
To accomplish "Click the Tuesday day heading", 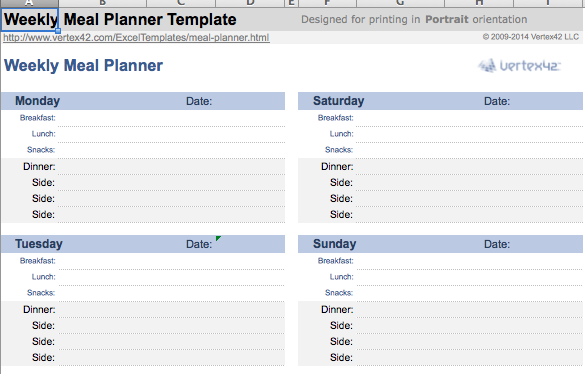I will pyautogui.click(x=39, y=244).
